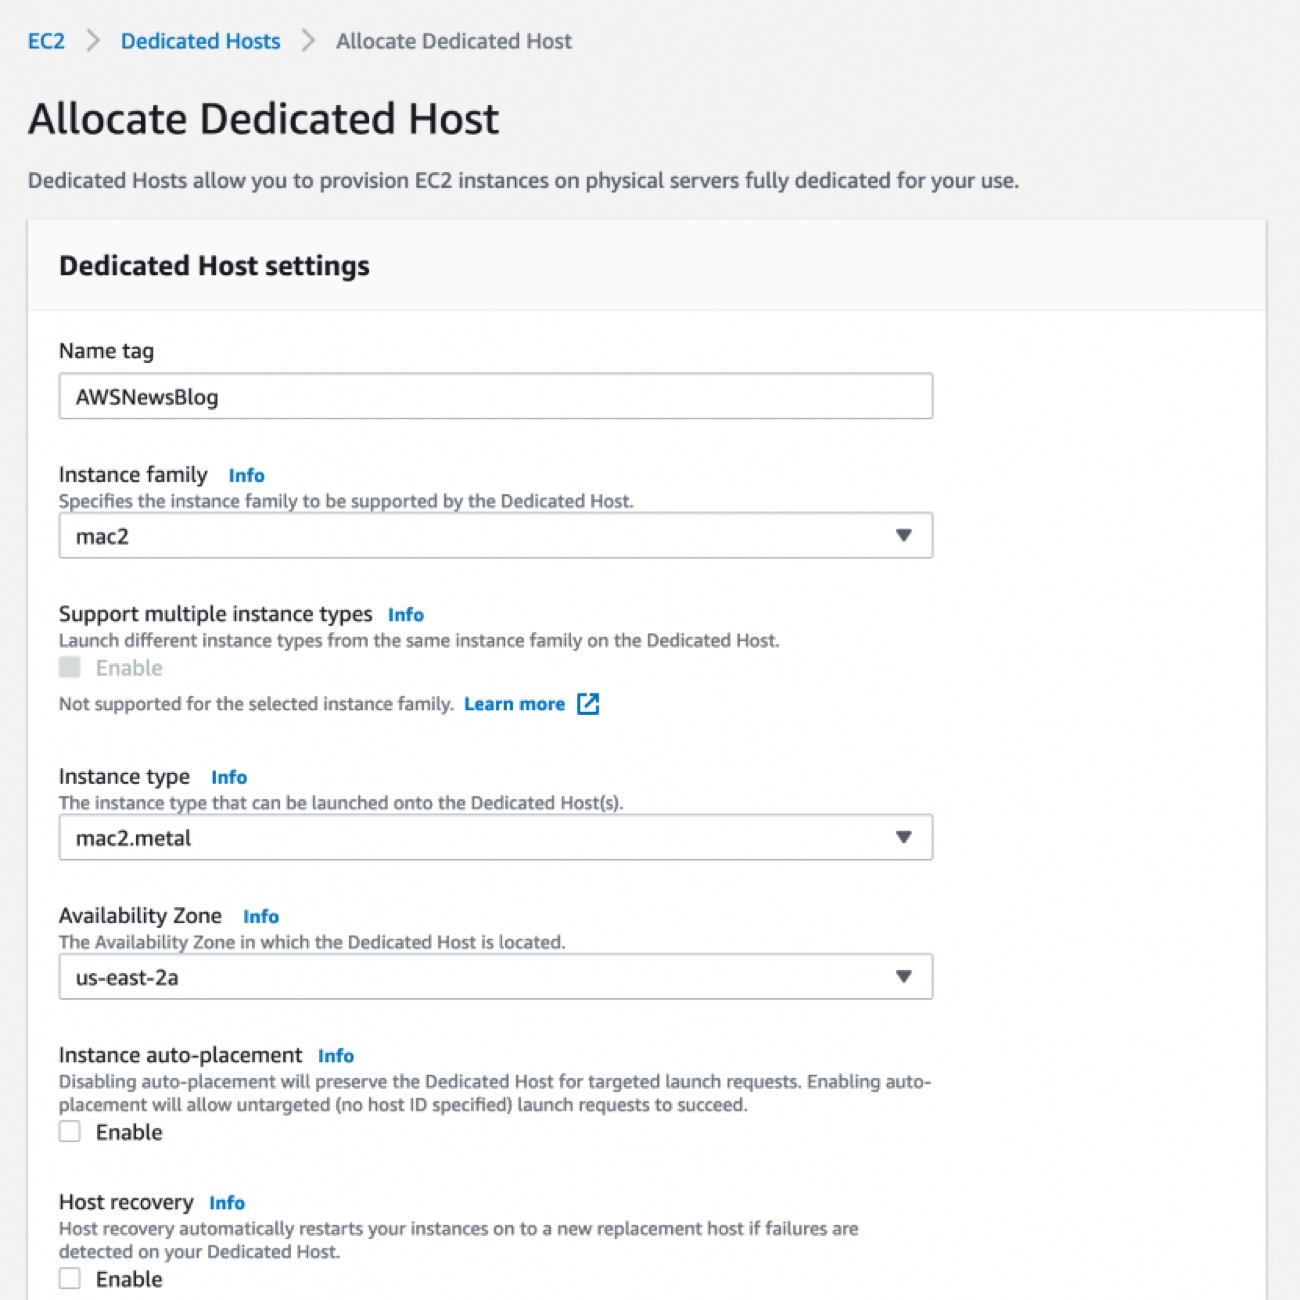
Task: Click Info next to Host recovery
Action: pyautogui.click(x=226, y=1203)
